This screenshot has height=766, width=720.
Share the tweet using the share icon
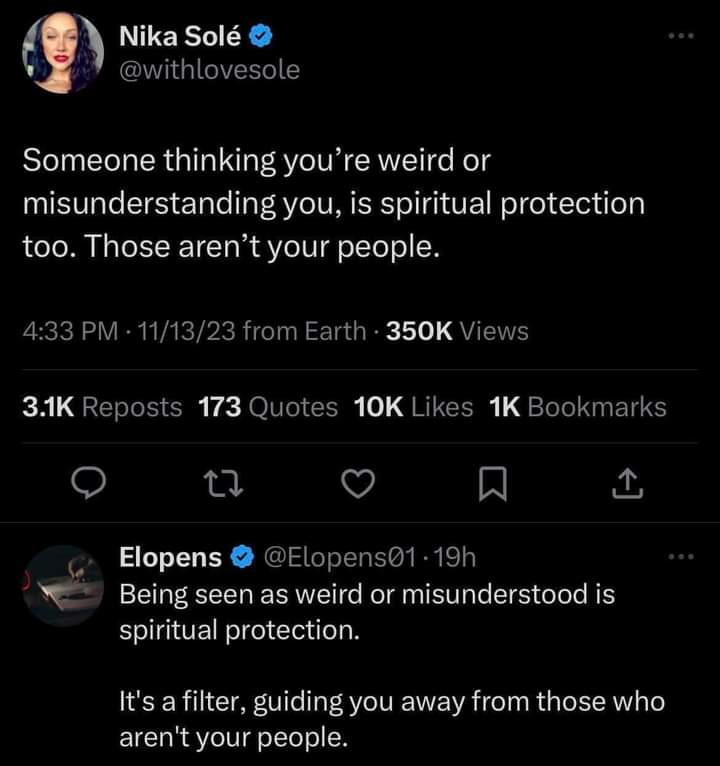click(624, 485)
